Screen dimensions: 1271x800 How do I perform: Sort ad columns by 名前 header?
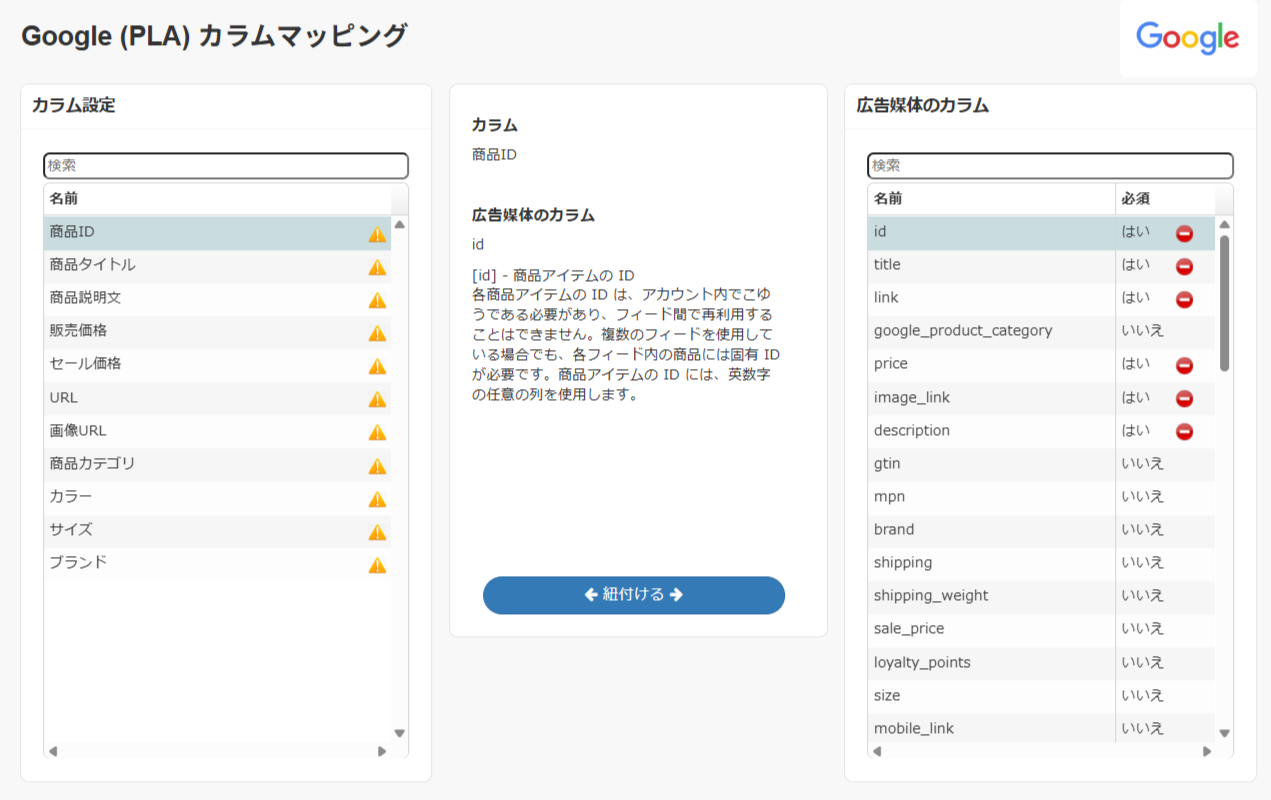coord(991,199)
